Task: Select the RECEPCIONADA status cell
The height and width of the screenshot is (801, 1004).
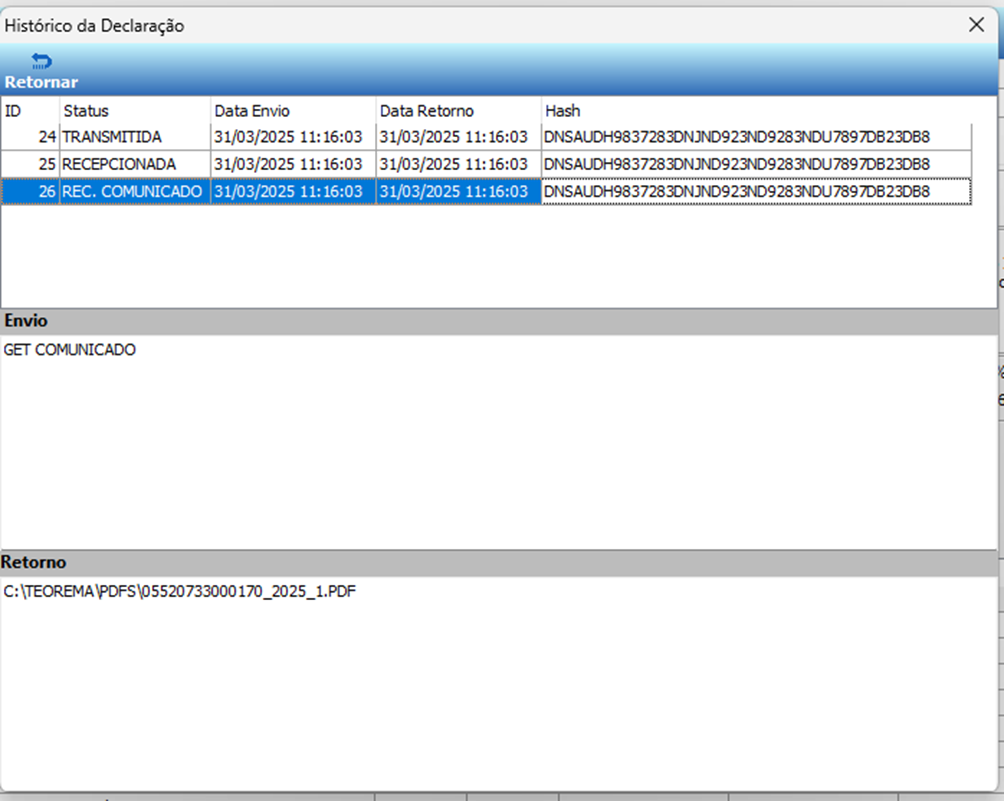Action: (135, 165)
